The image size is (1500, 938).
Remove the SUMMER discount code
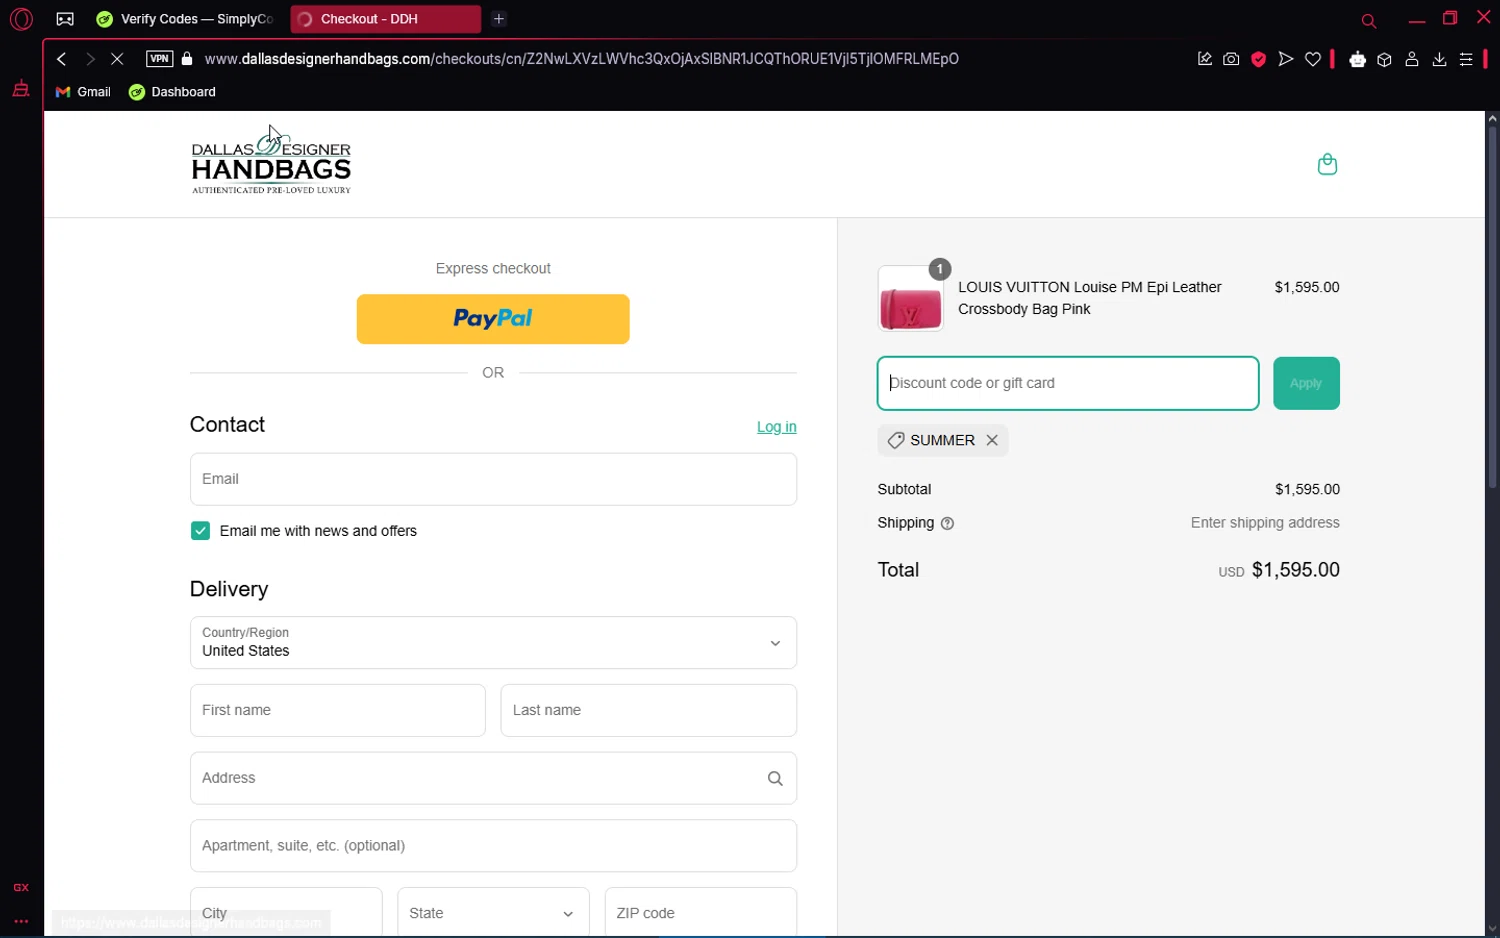992,440
